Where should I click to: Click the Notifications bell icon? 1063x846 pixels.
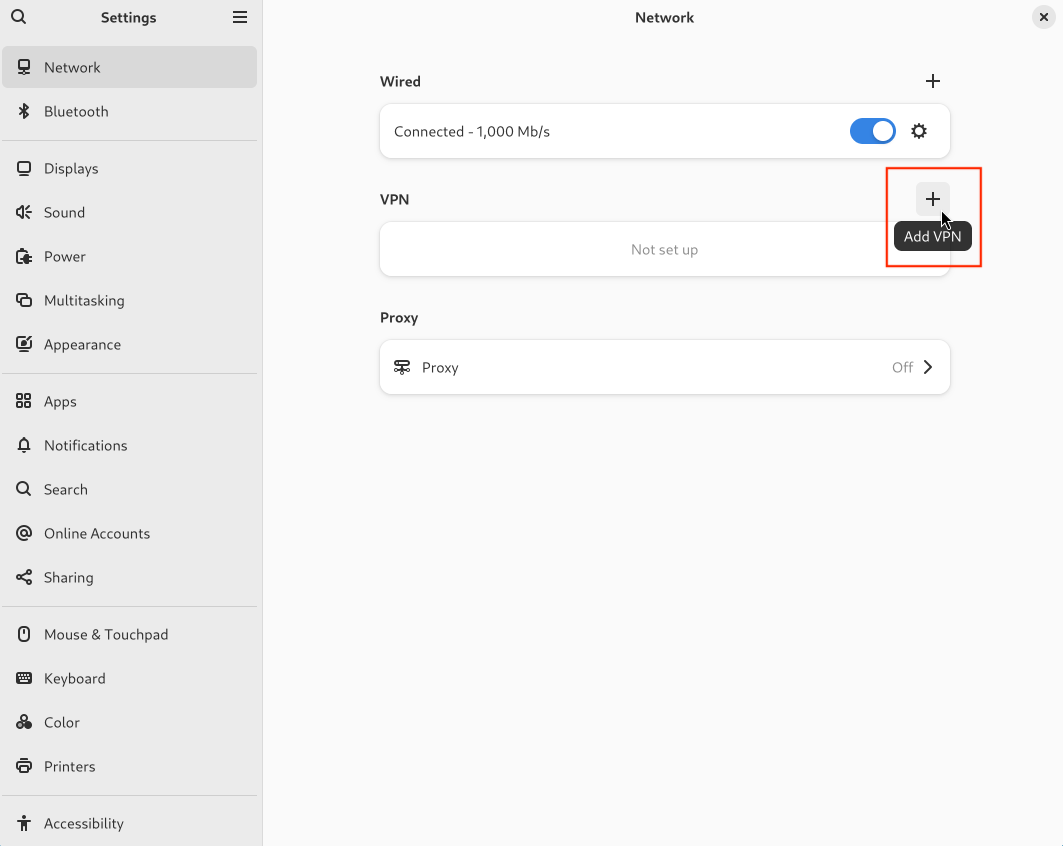[24, 445]
